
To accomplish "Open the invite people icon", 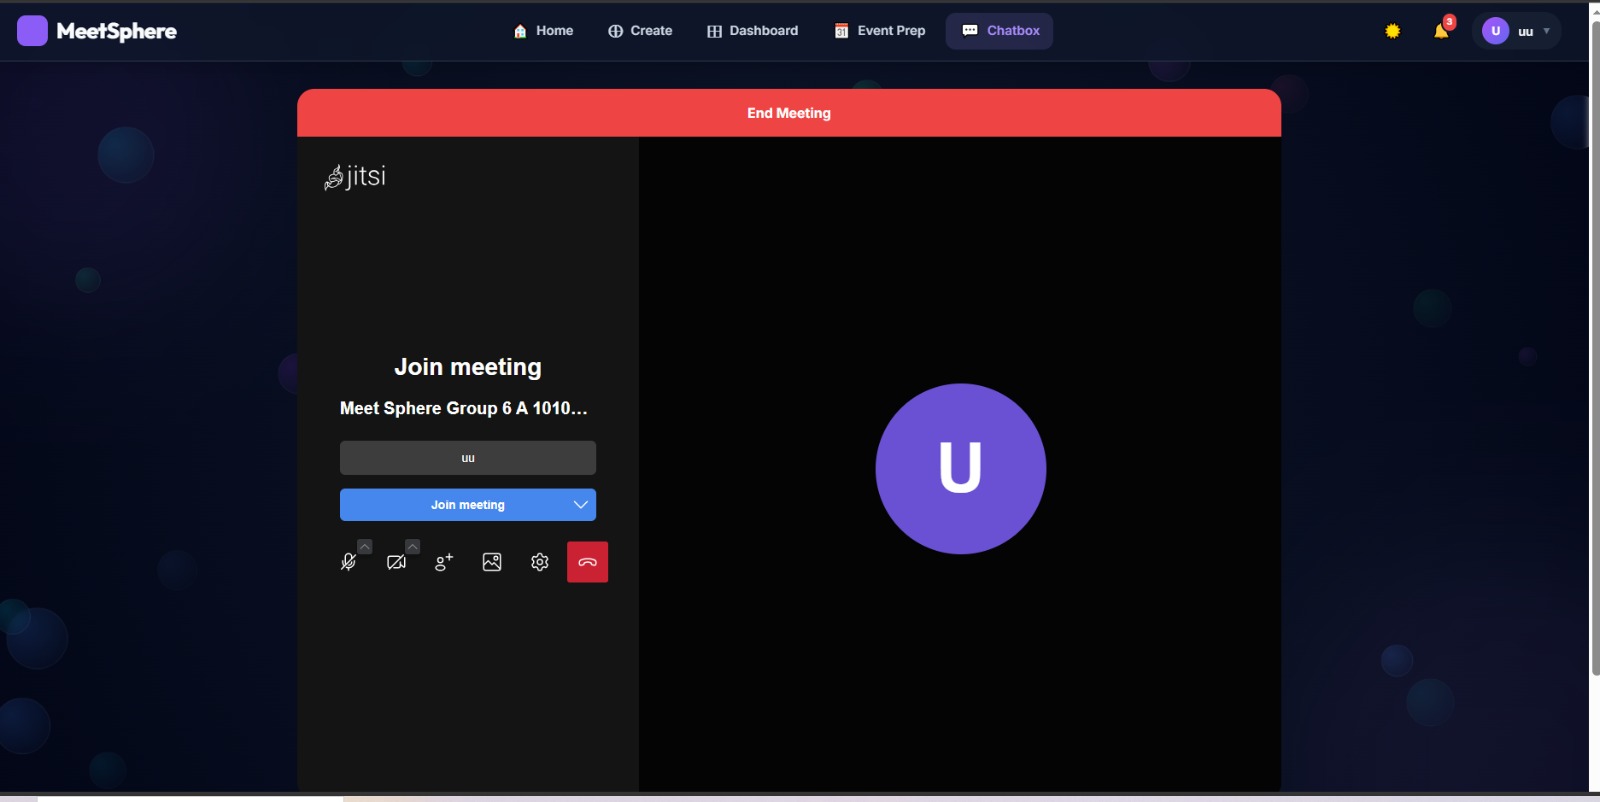I will click(x=444, y=562).
